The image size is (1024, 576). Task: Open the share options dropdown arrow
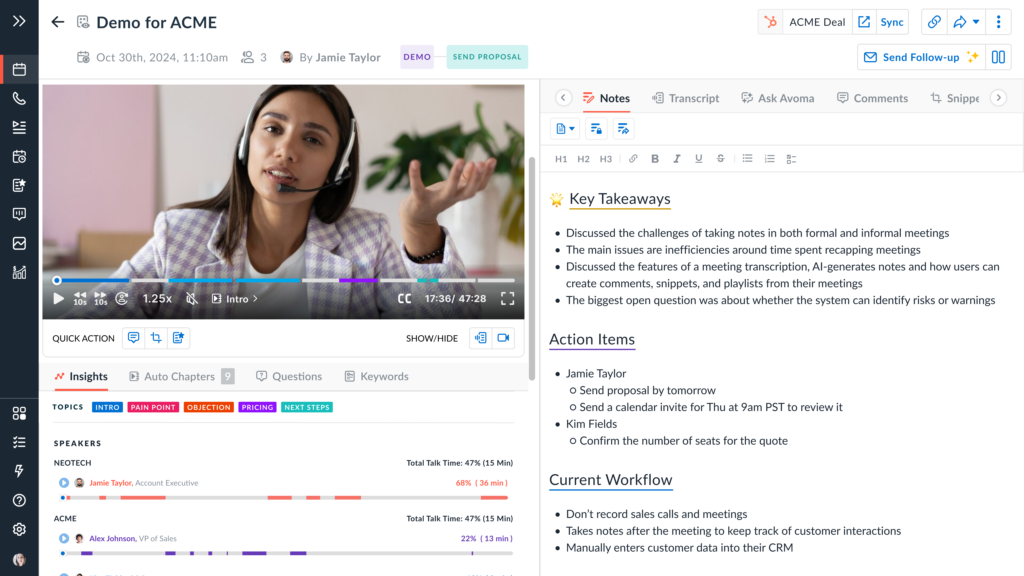click(x=975, y=21)
